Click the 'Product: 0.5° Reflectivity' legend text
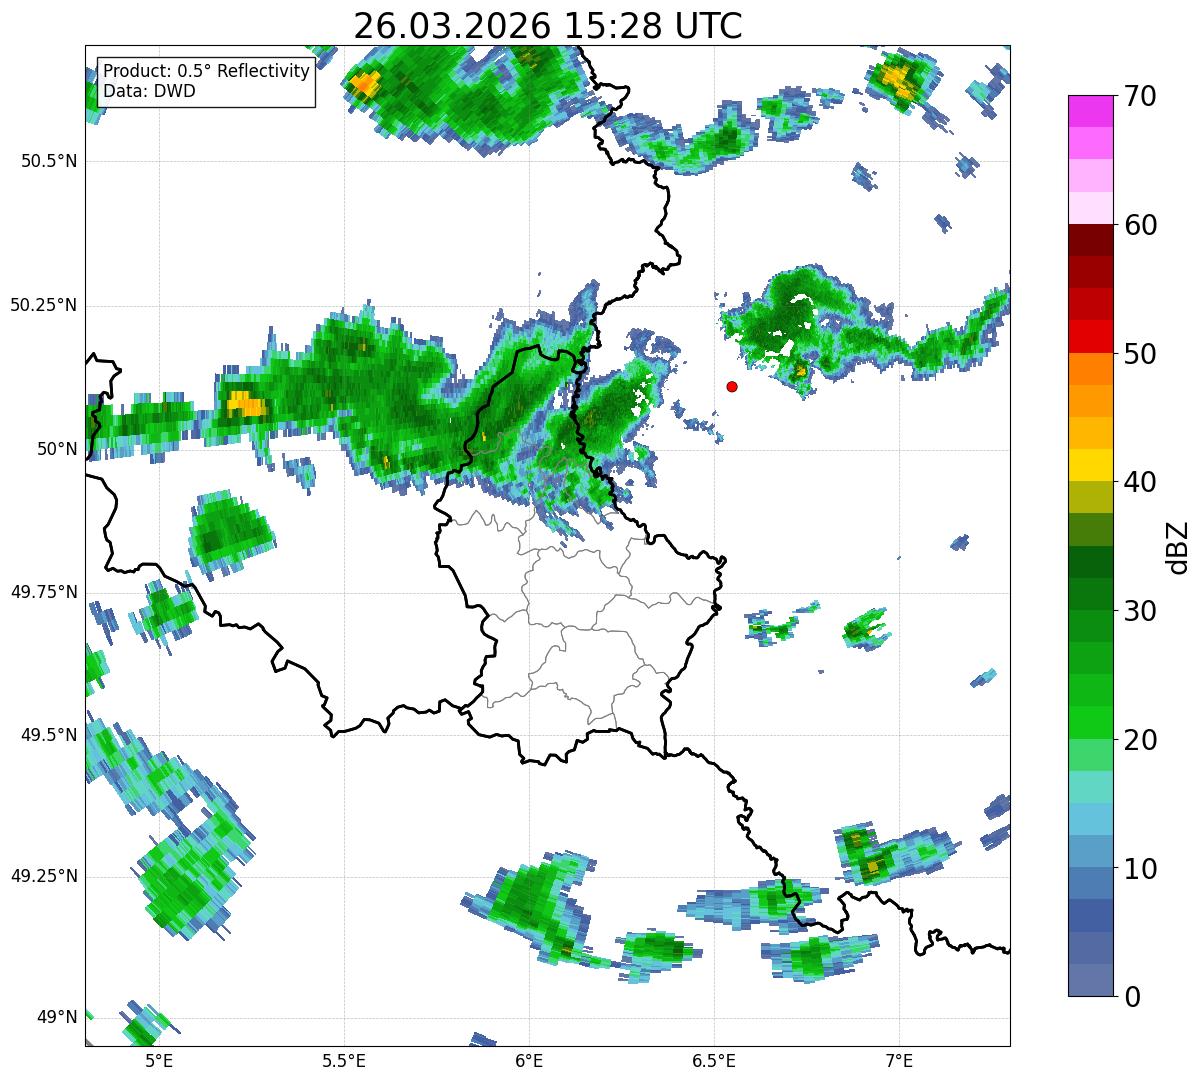 coord(207,72)
